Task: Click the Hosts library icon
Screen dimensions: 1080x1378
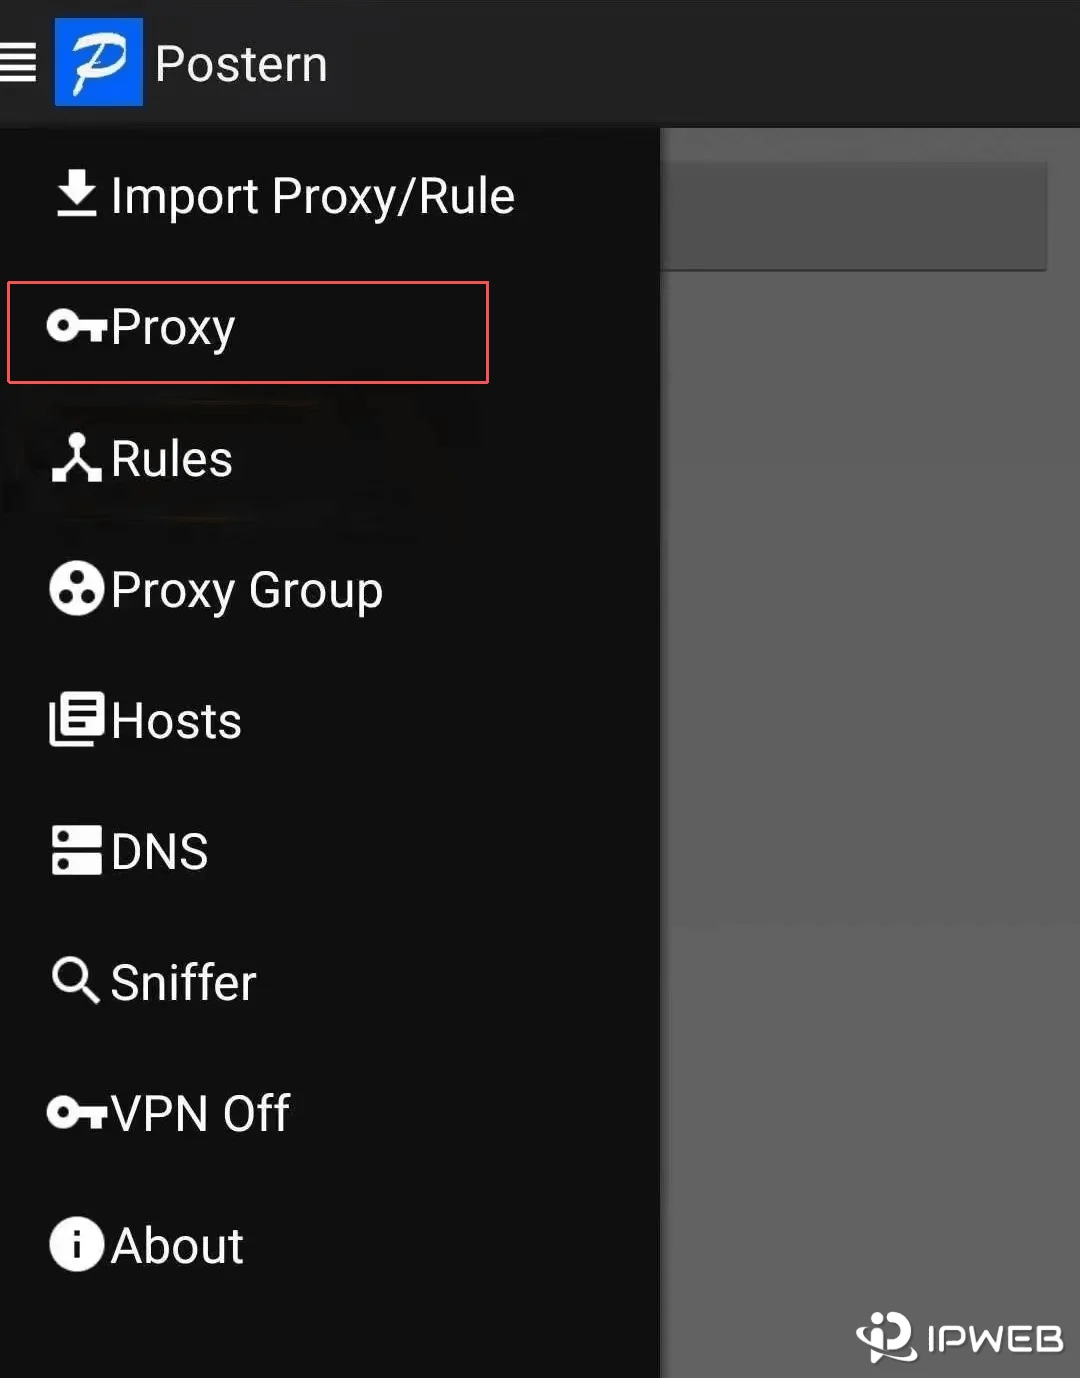Action: click(x=76, y=719)
